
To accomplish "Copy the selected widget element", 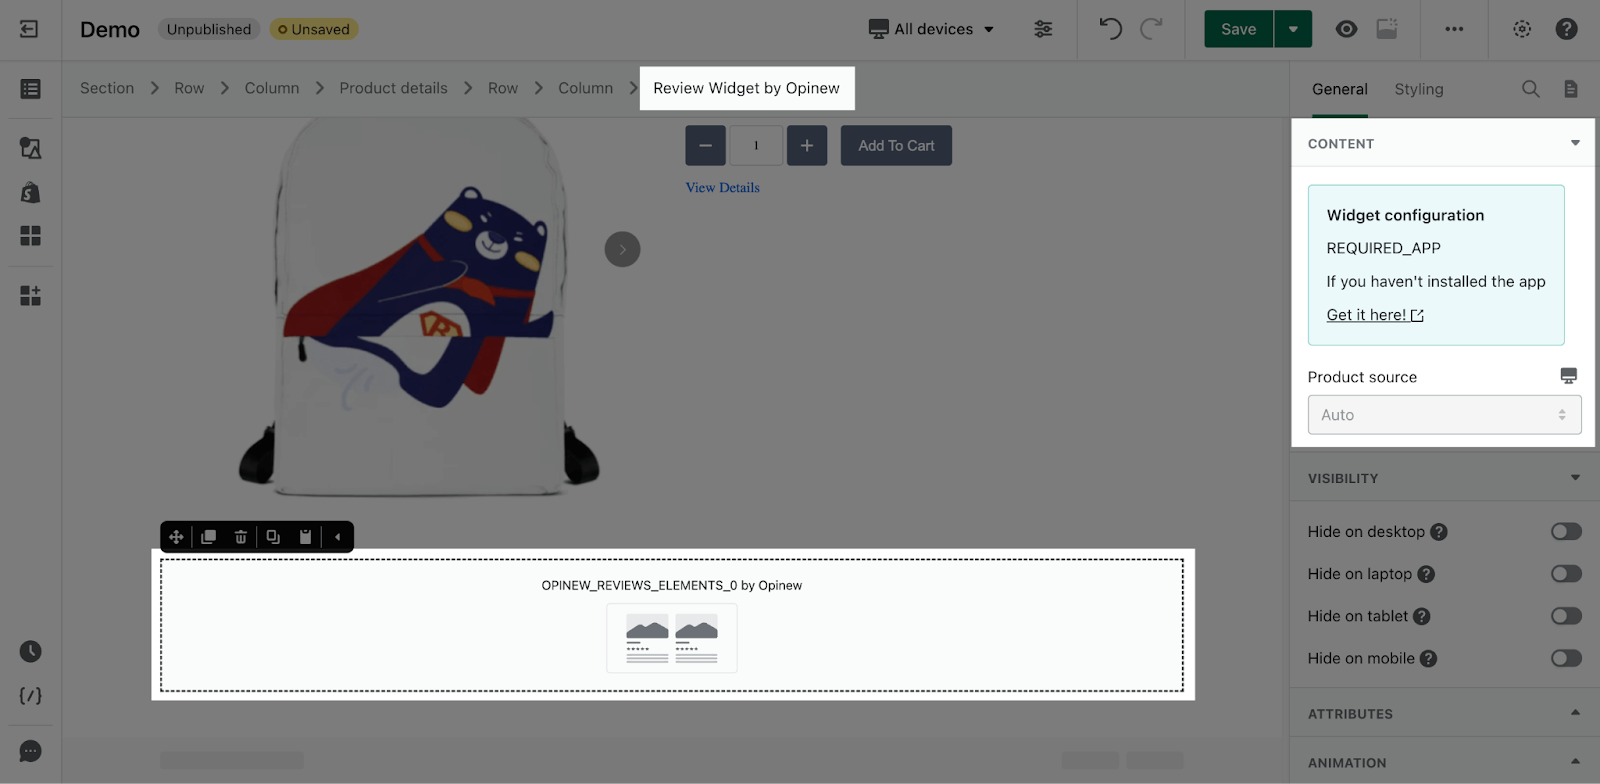I will 273,537.
